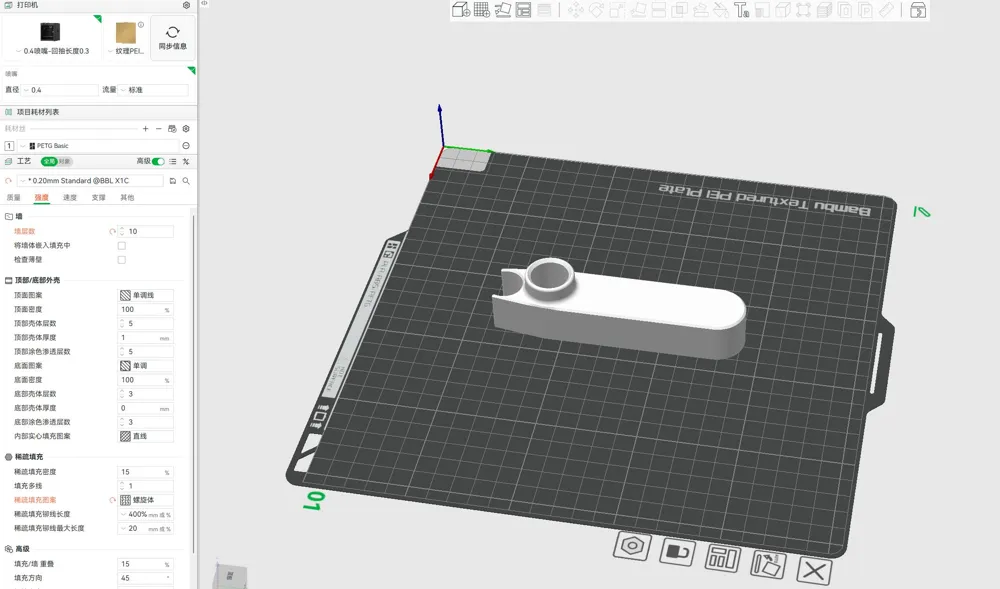Reset 稀疏填充图案 with its undo arrow

point(112,500)
